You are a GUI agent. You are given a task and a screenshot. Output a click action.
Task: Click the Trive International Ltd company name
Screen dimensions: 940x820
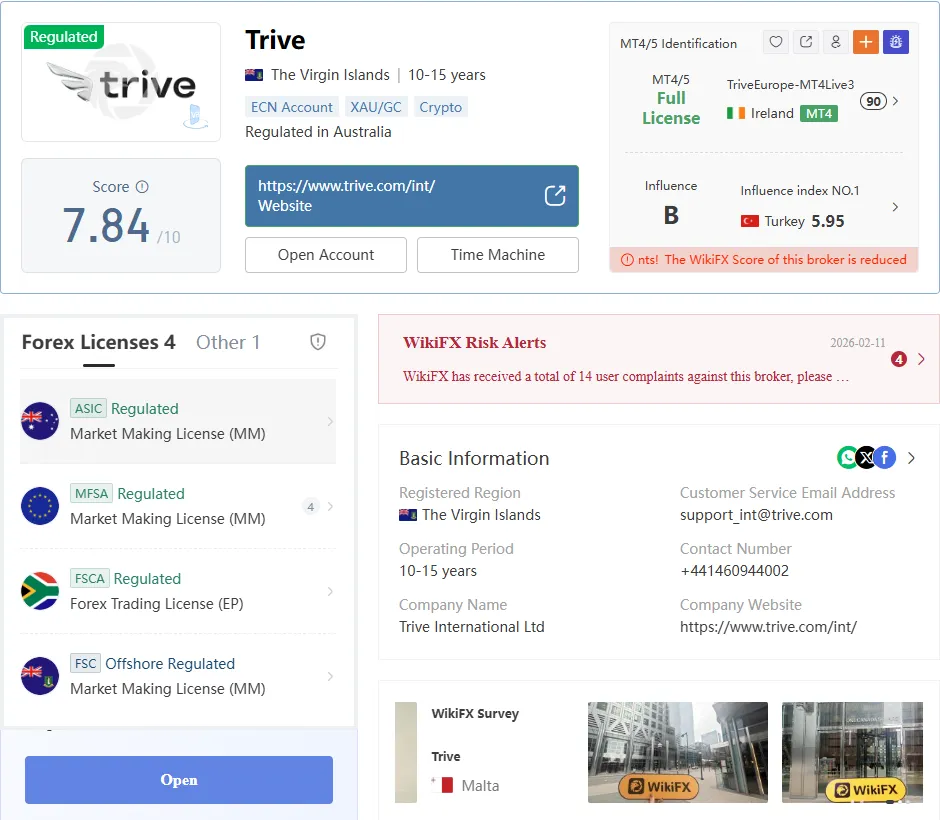pyautogui.click(x=472, y=627)
